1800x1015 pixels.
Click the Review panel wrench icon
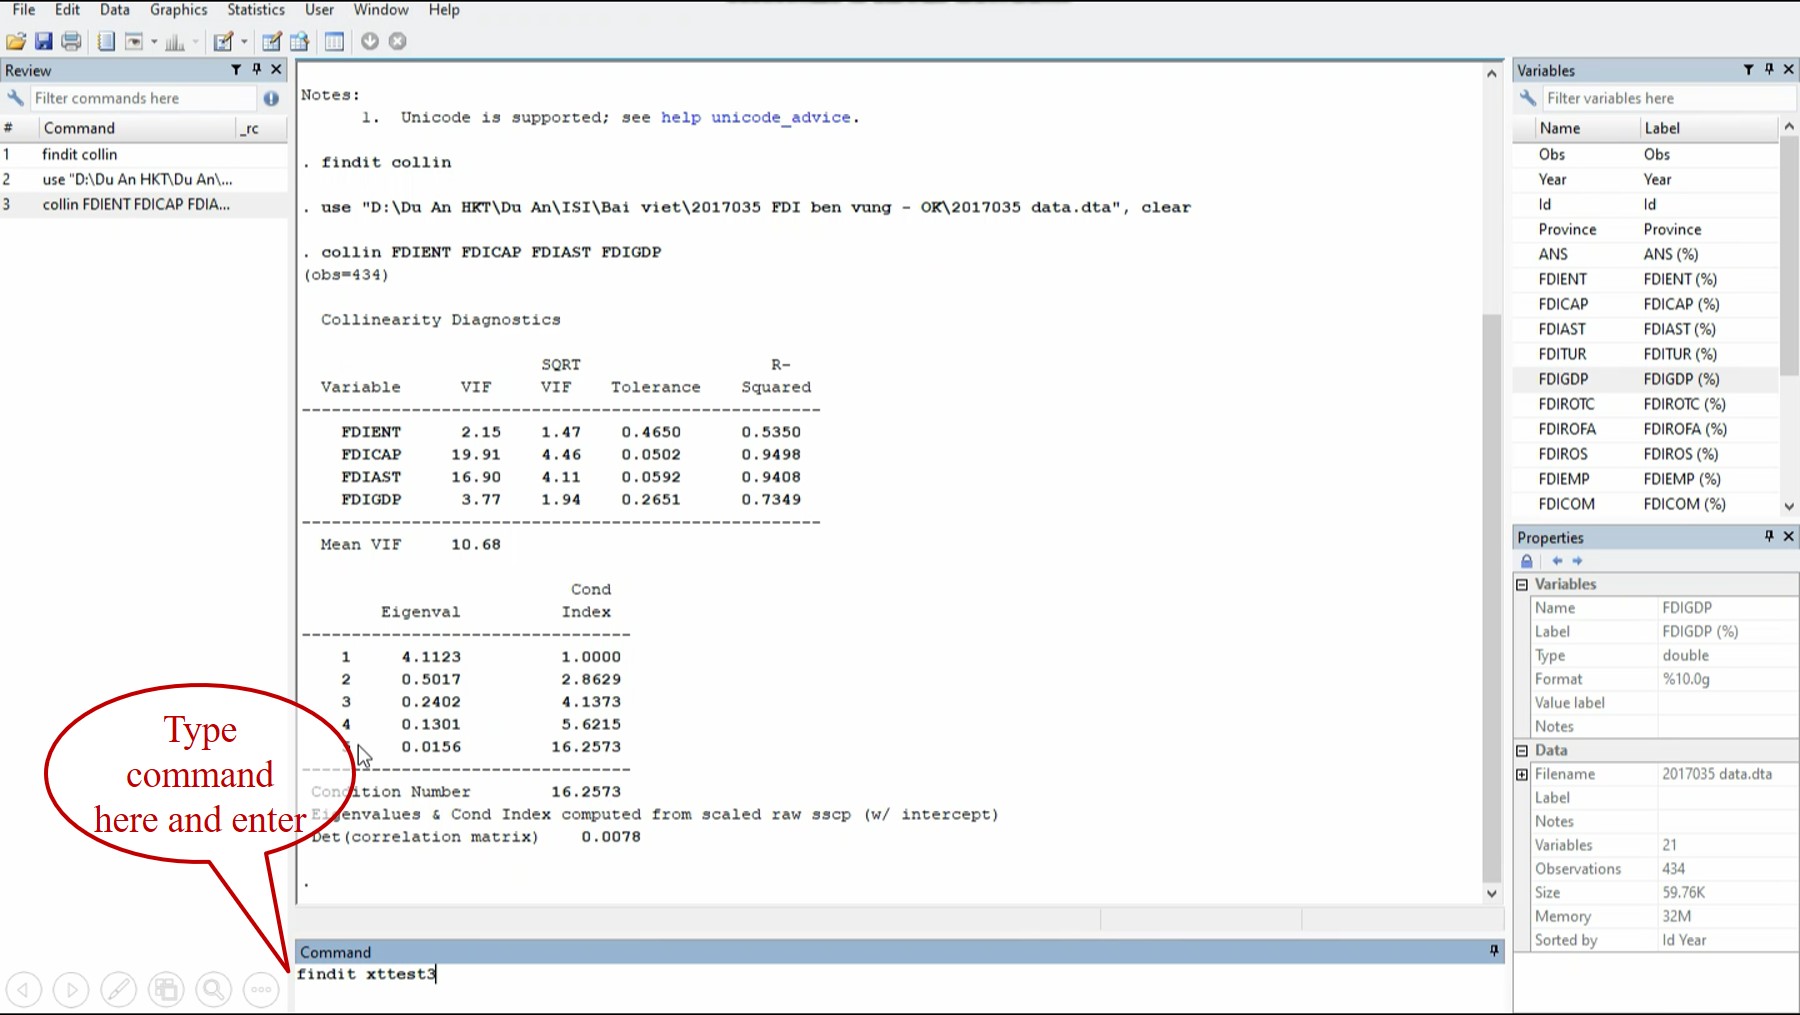(15, 98)
